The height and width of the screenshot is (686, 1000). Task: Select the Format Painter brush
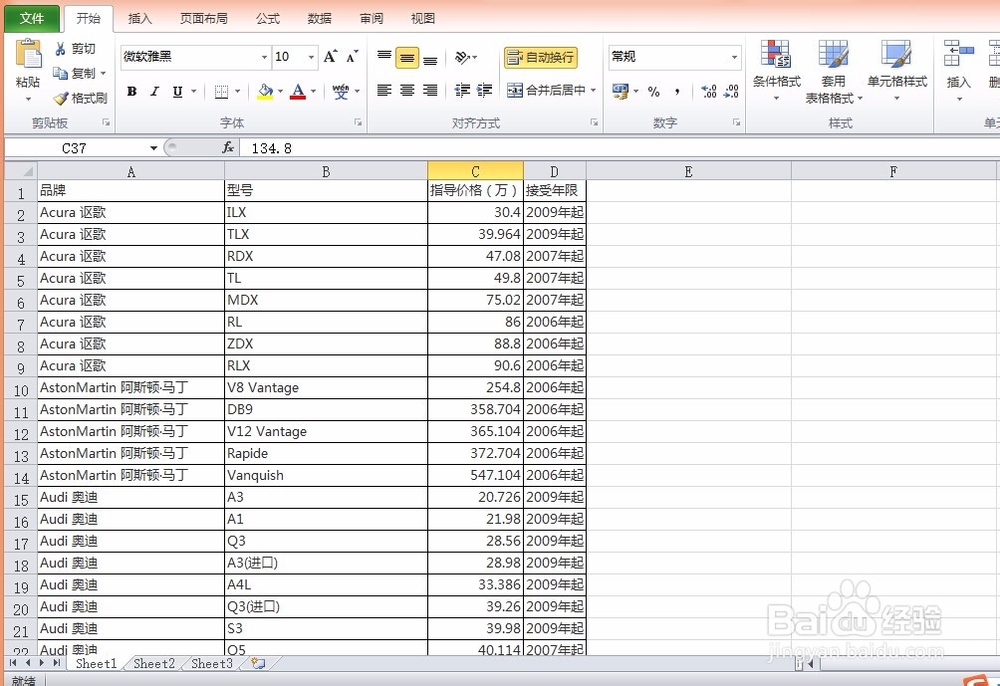pos(61,98)
